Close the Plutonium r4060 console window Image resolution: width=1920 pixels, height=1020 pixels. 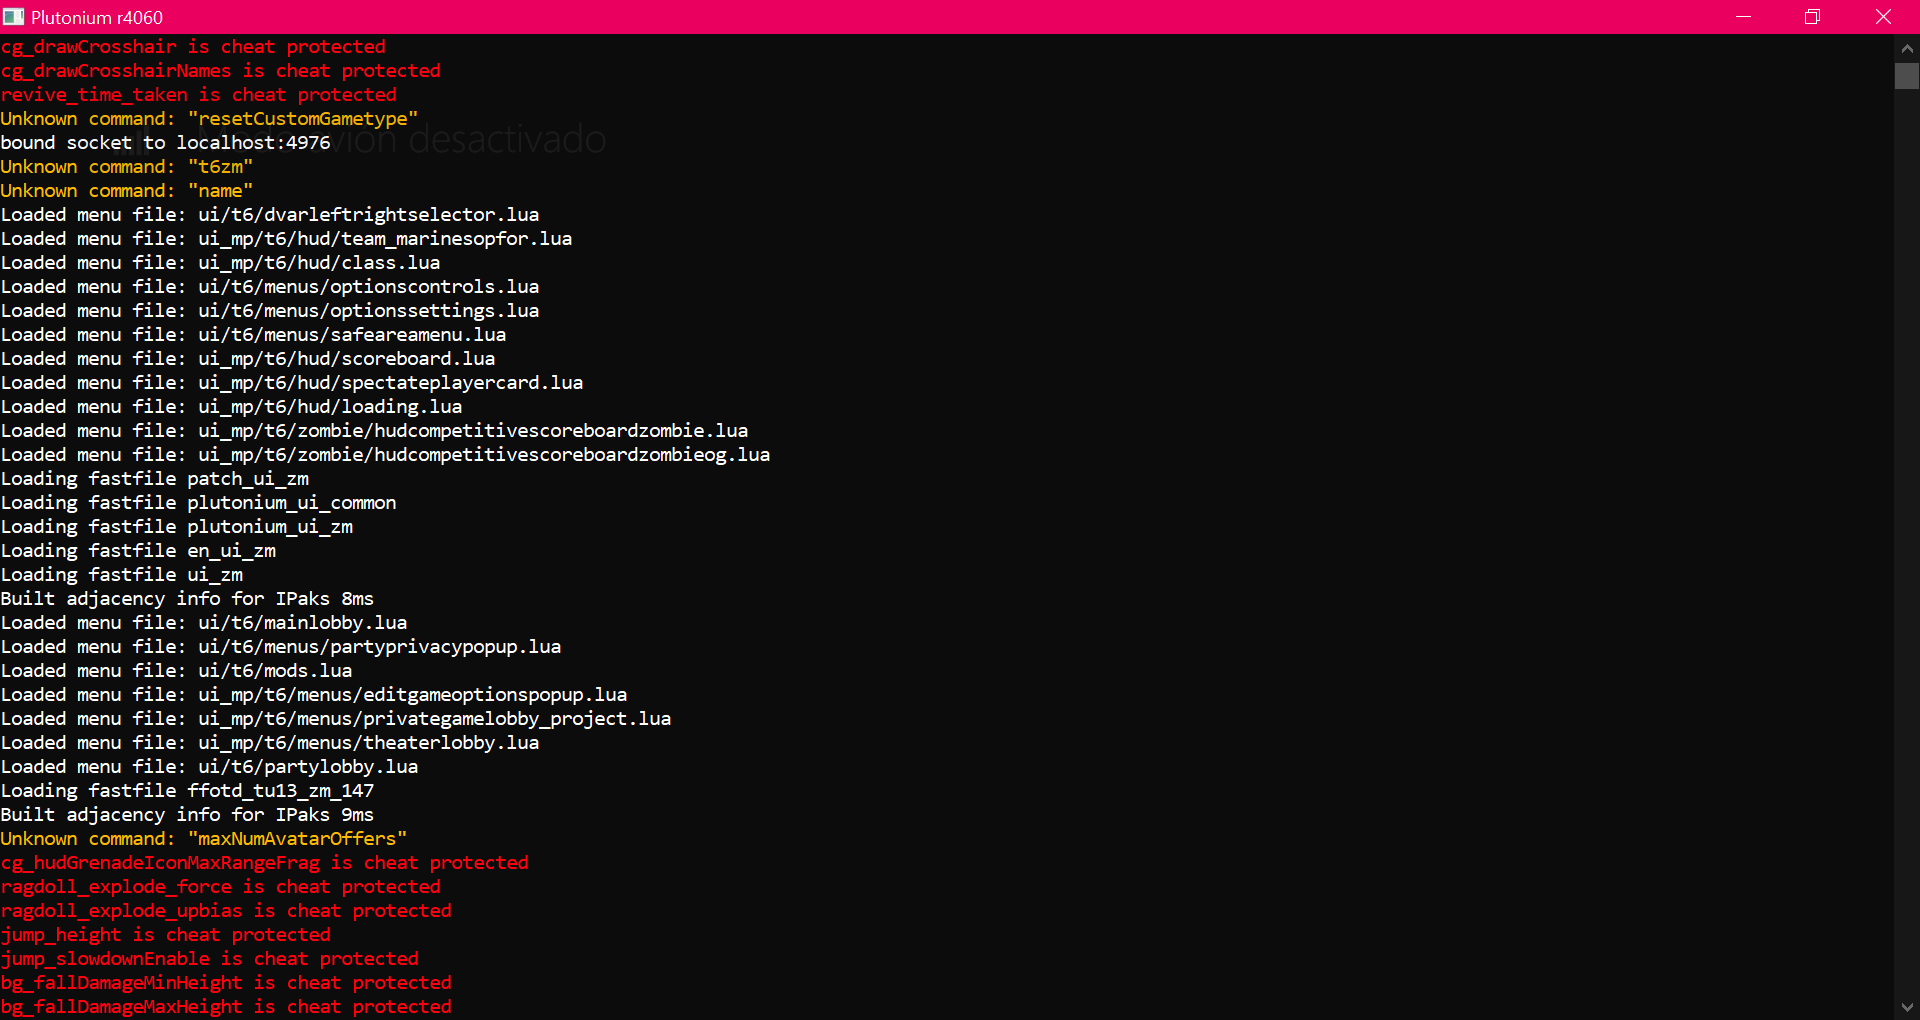click(1883, 17)
